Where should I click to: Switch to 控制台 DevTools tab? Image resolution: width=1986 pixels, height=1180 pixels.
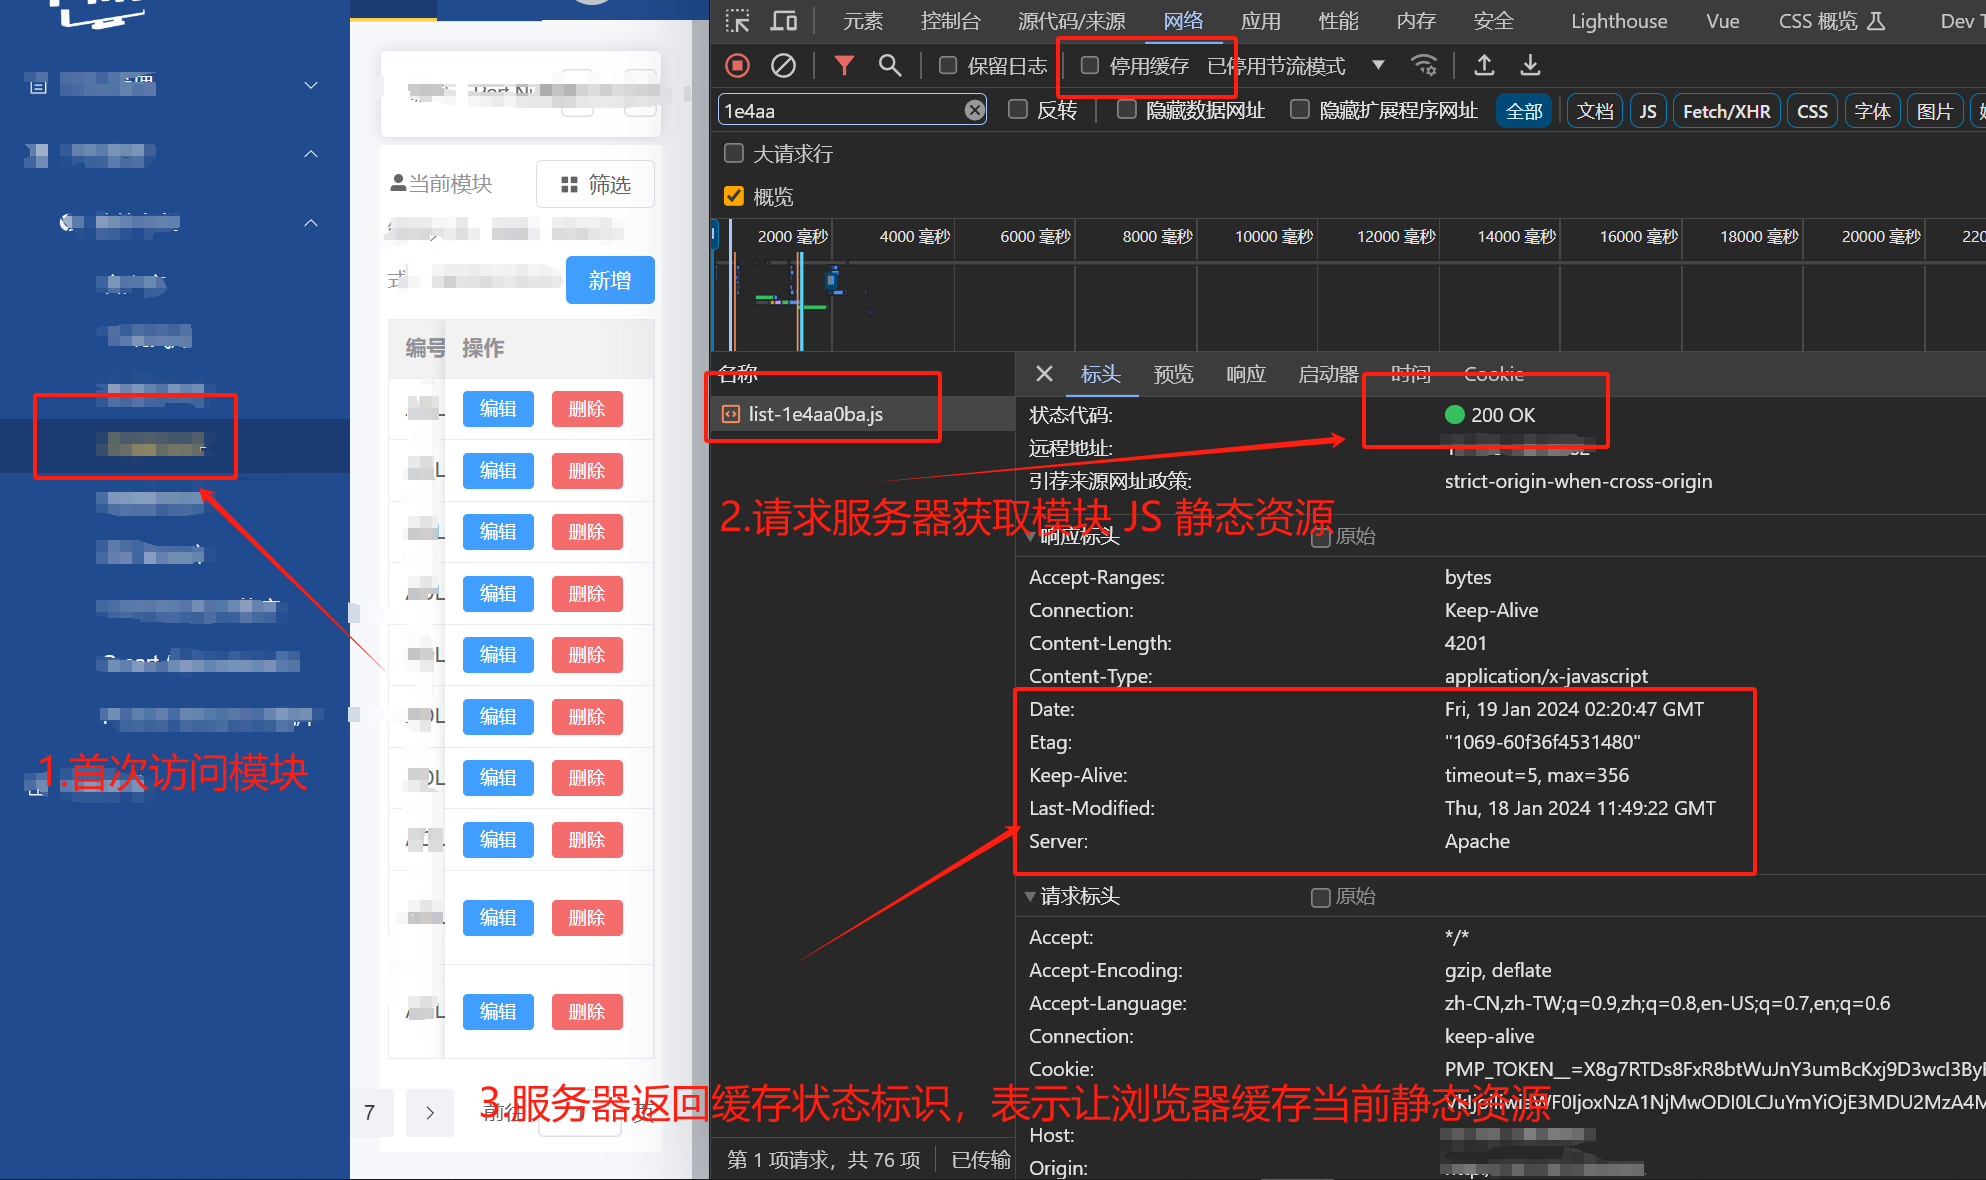951,21
